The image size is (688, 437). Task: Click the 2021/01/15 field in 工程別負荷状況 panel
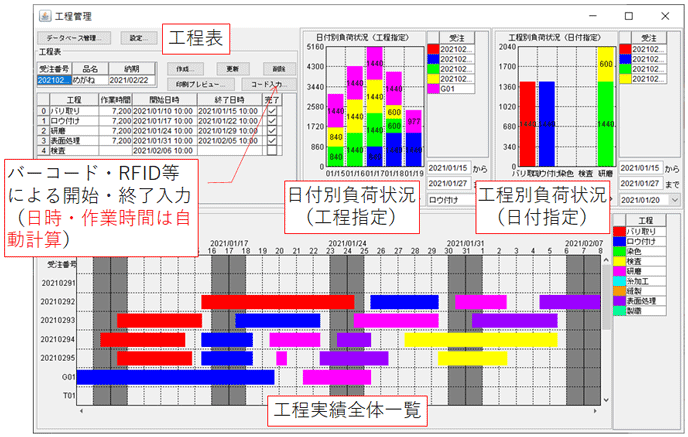[640, 168]
